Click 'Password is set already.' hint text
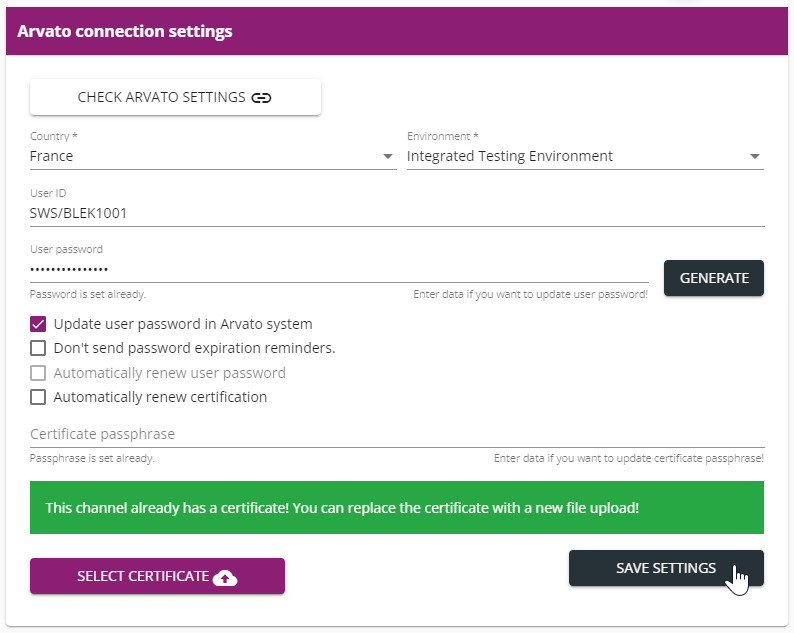This screenshot has height=633, width=794. (x=88, y=294)
